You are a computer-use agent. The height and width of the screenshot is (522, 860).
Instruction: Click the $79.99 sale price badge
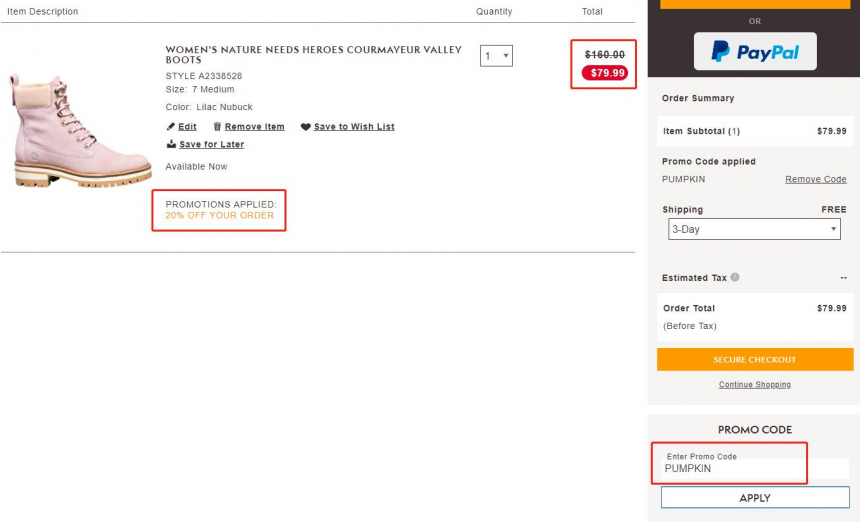605,73
